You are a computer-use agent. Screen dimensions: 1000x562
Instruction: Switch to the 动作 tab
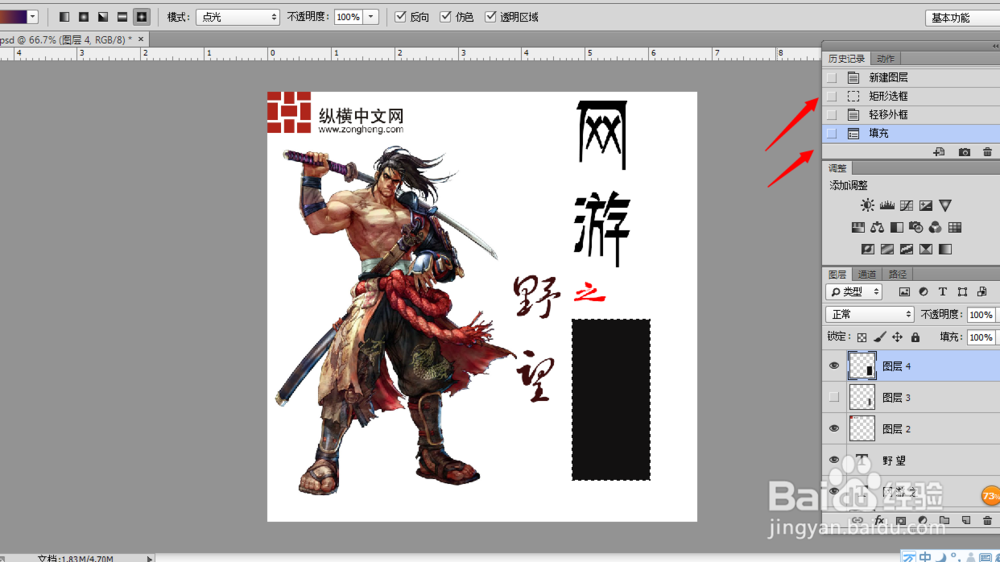pyautogui.click(x=885, y=59)
